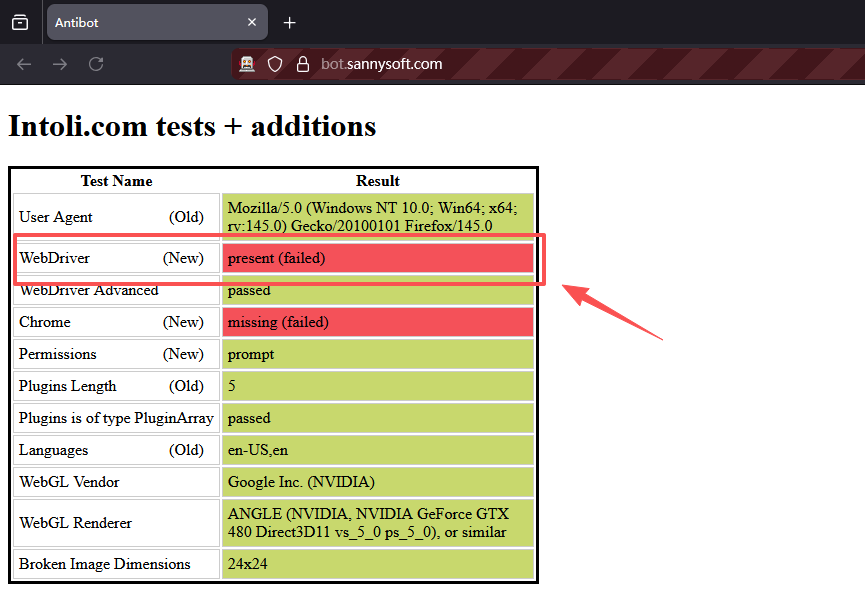Click the 'Plugins is of type PluginArray' label
Viewport: 865px width, 605px height.
116,418
